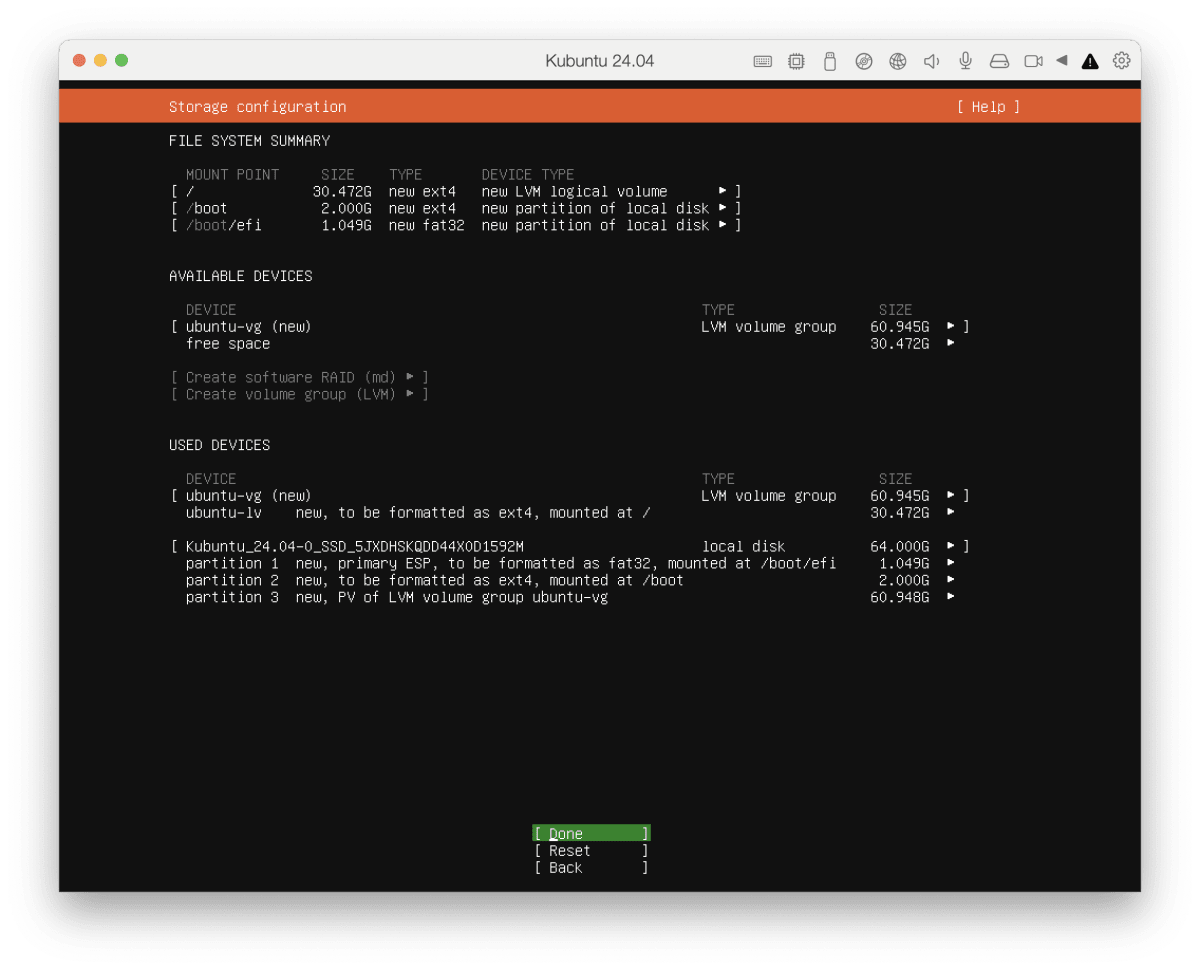Expand the /boot/efi mount row arrow
This screenshot has height=970, width=1200.
[x=723, y=225]
